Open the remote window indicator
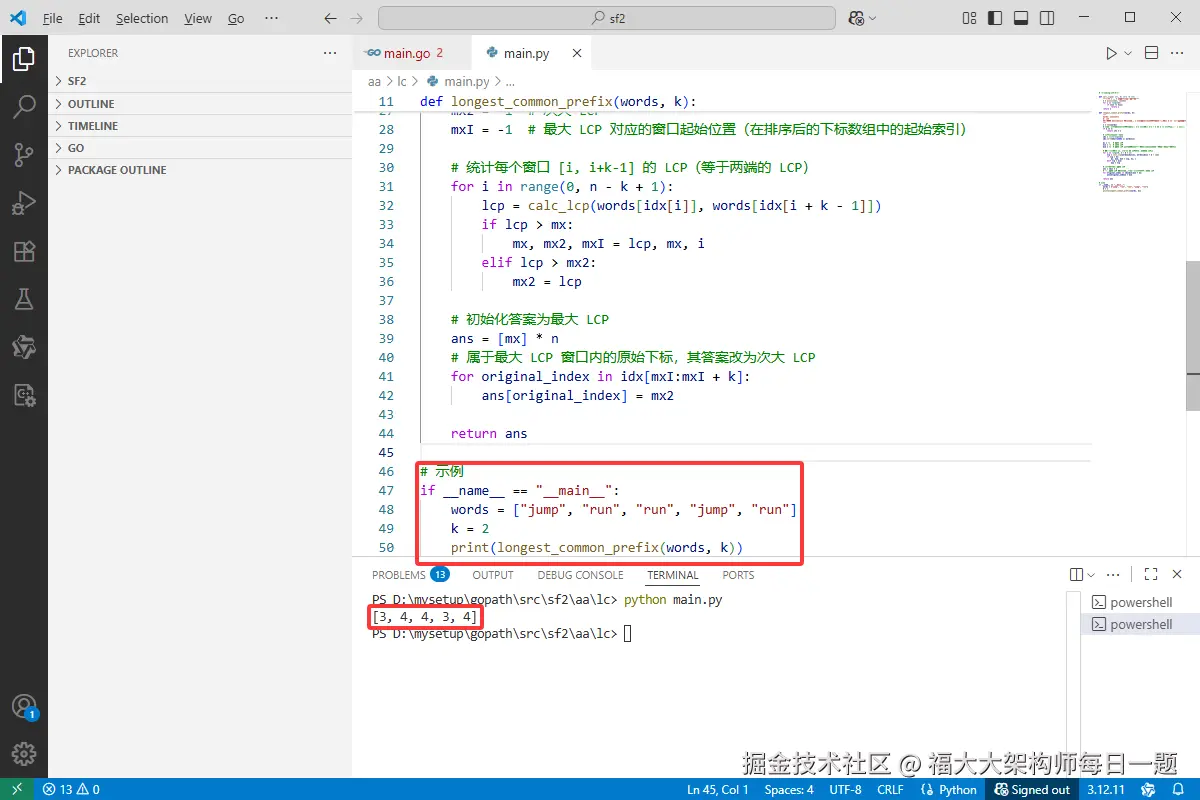The width and height of the screenshot is (1200, 800). (x=17, y=789)
